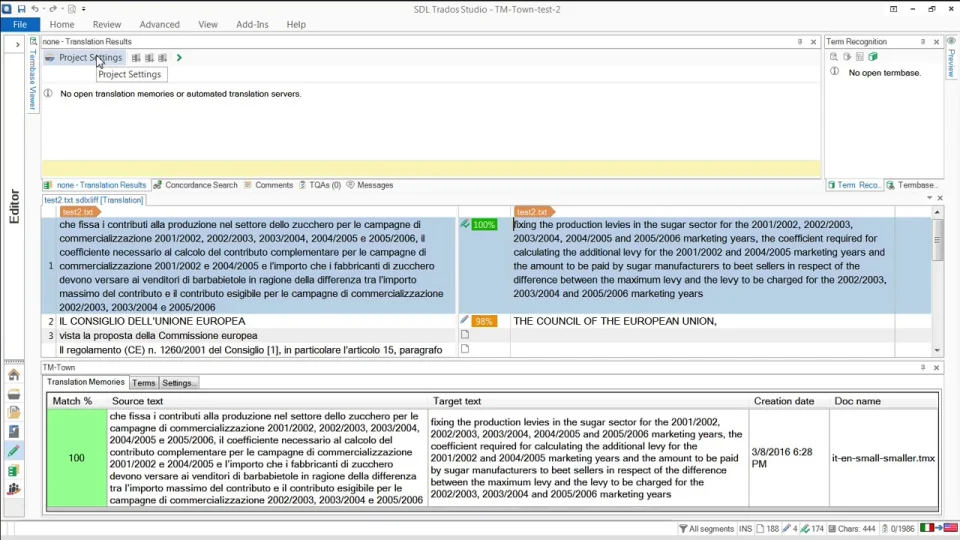Select the Termbase.. tab
The image size is (960, 540).
coord(912,185)
